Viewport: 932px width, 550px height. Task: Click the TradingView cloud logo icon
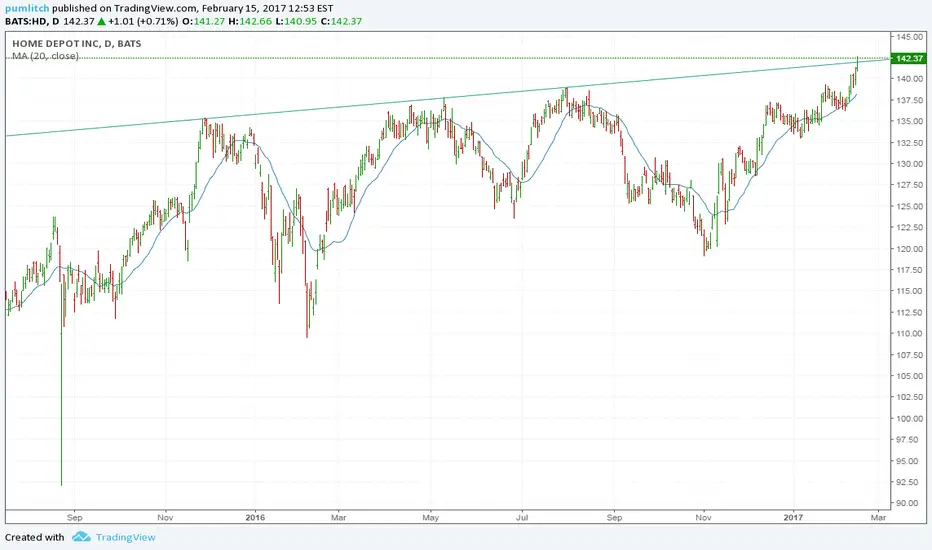81,537
